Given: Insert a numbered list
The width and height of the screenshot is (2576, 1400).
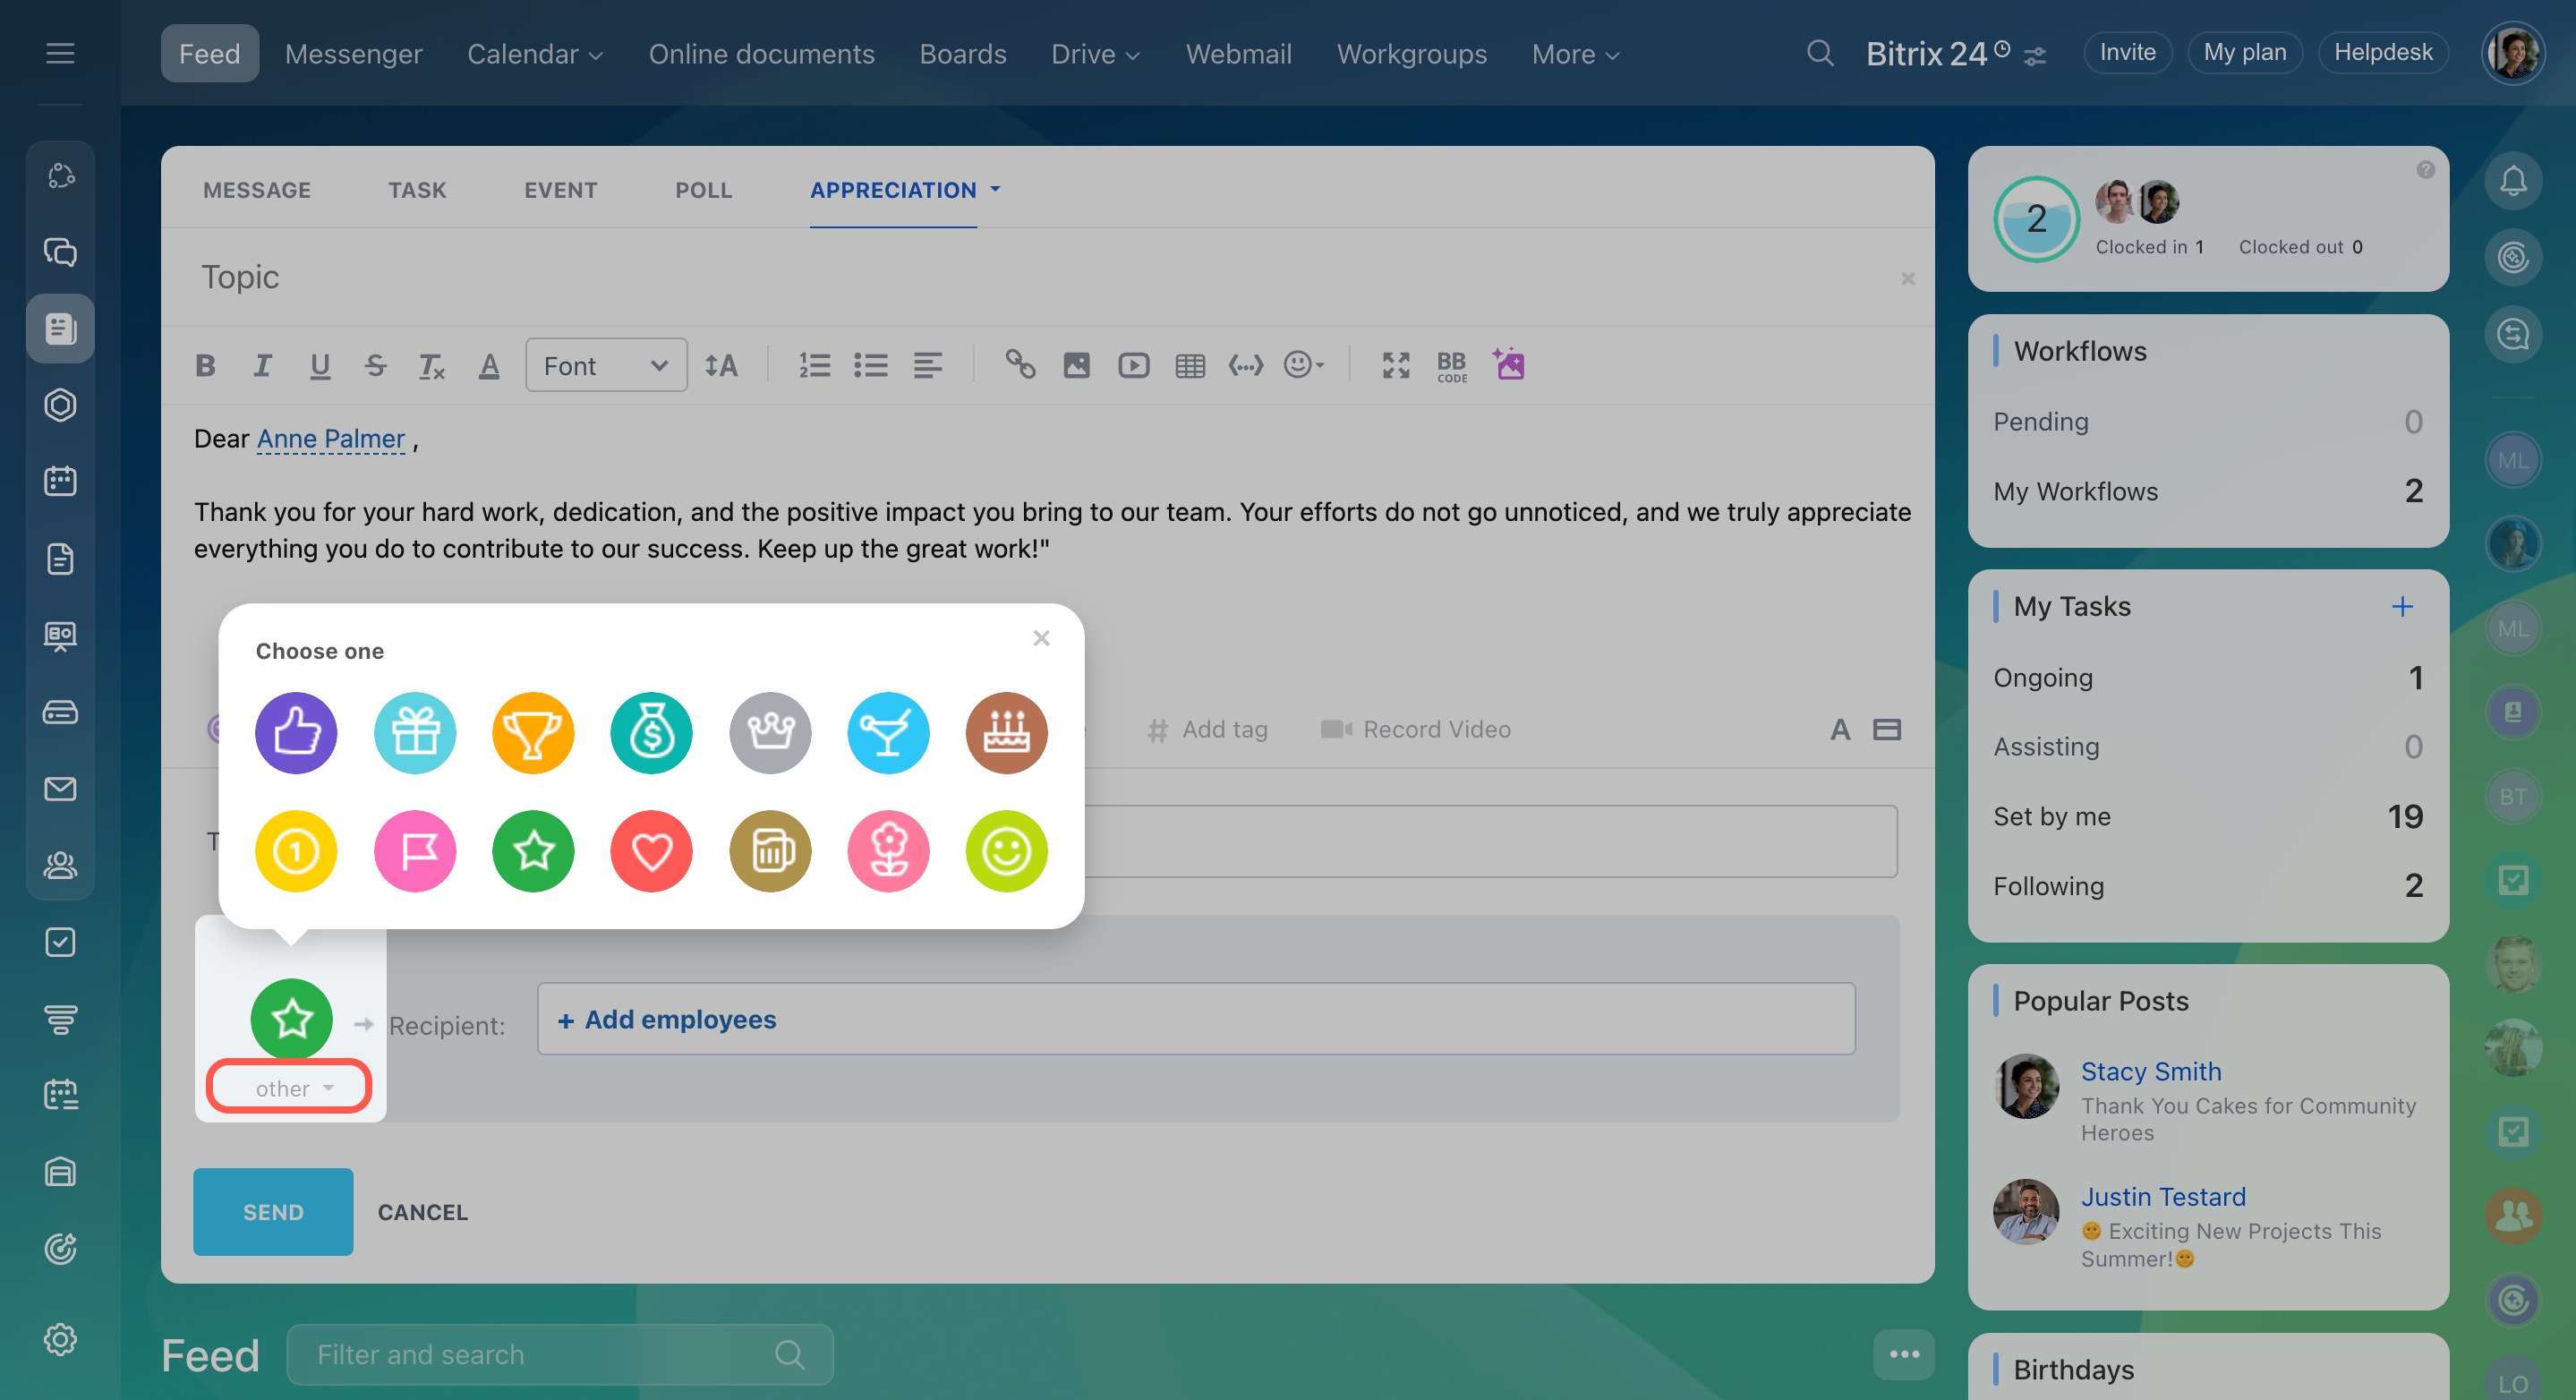Looking at the screenshot, I should click(815, 366).
